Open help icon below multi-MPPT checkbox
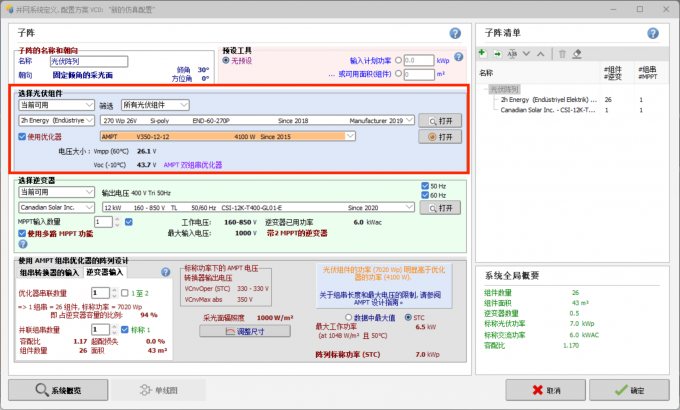Screen dimensions: 680x410 point(23,244)
